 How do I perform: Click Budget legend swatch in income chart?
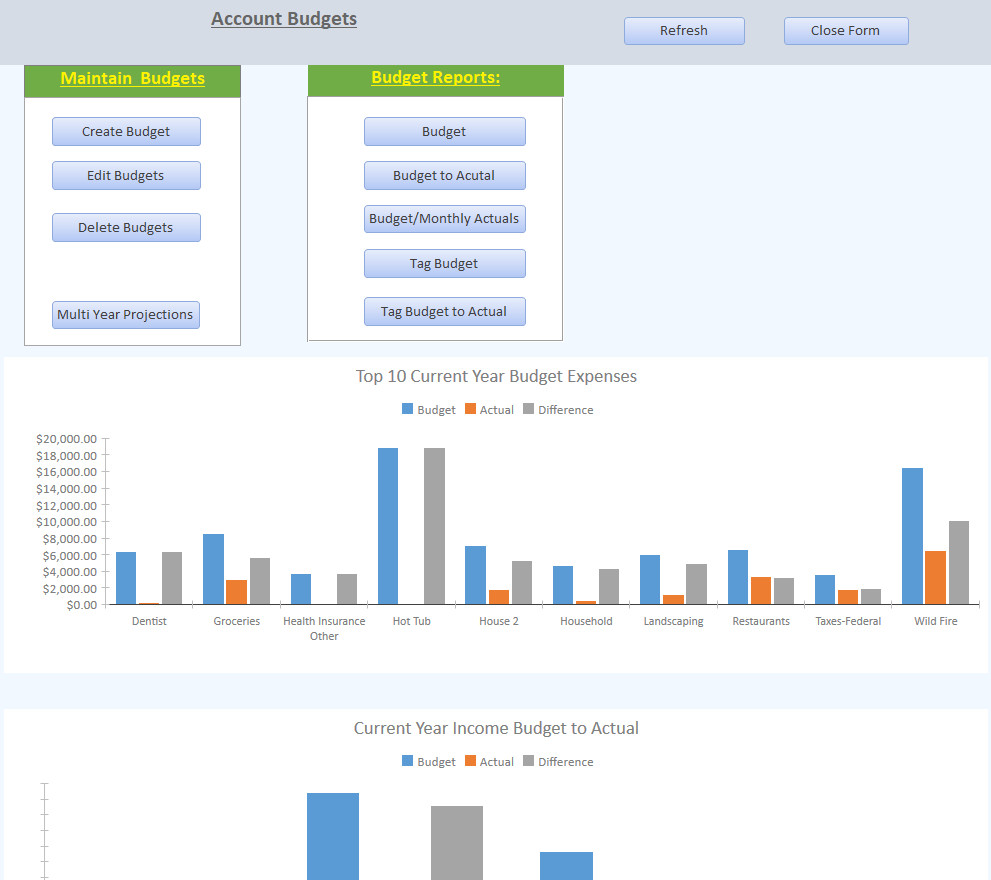(408, 761)
